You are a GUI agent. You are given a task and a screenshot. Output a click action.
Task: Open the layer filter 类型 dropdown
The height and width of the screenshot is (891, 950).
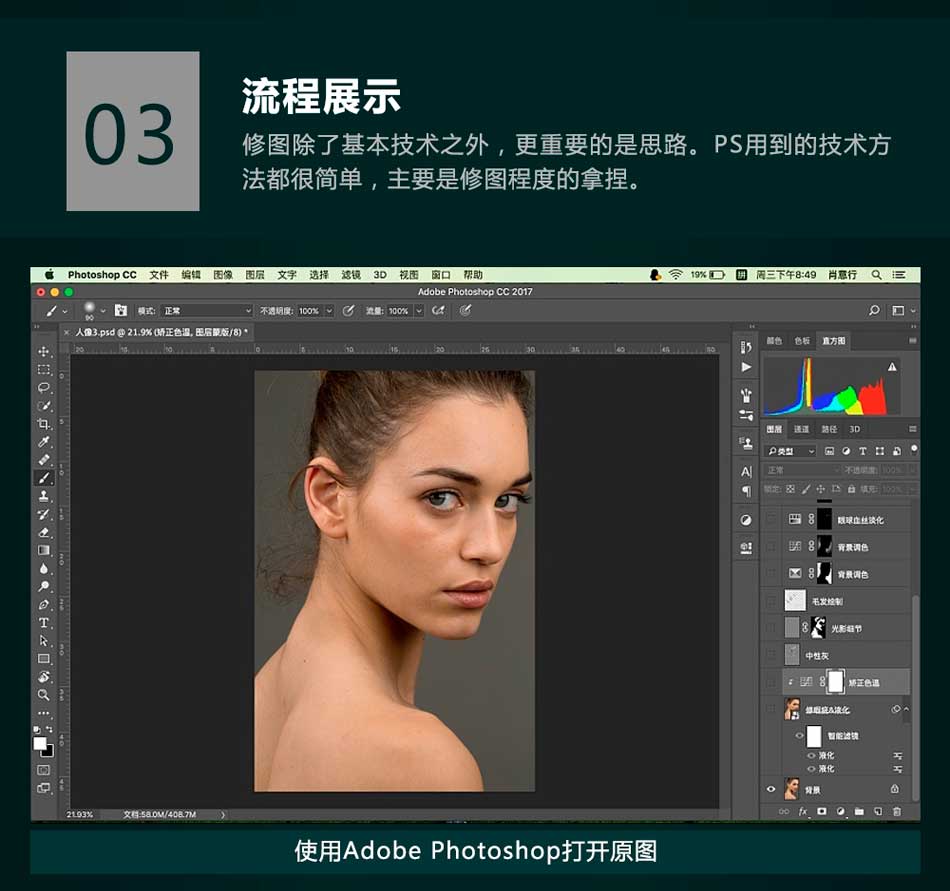[x=792, y=451]
